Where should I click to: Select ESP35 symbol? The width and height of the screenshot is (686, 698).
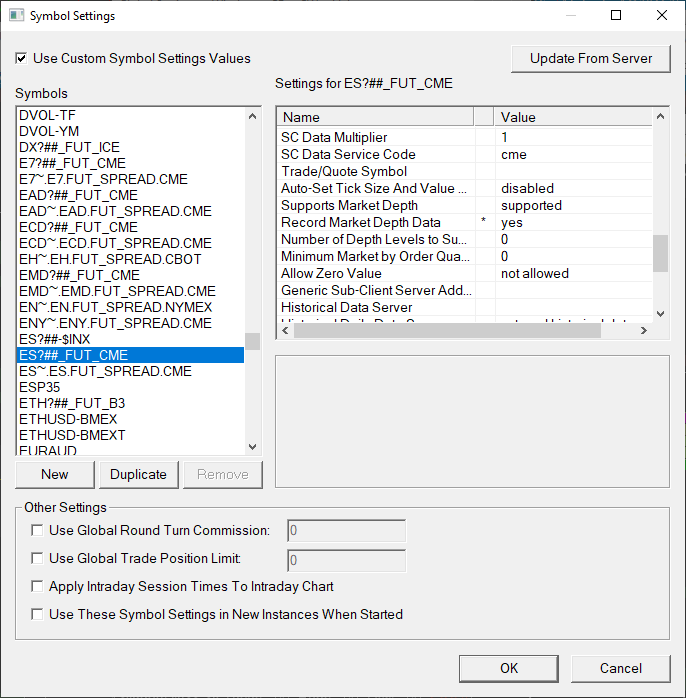(130, 387)
